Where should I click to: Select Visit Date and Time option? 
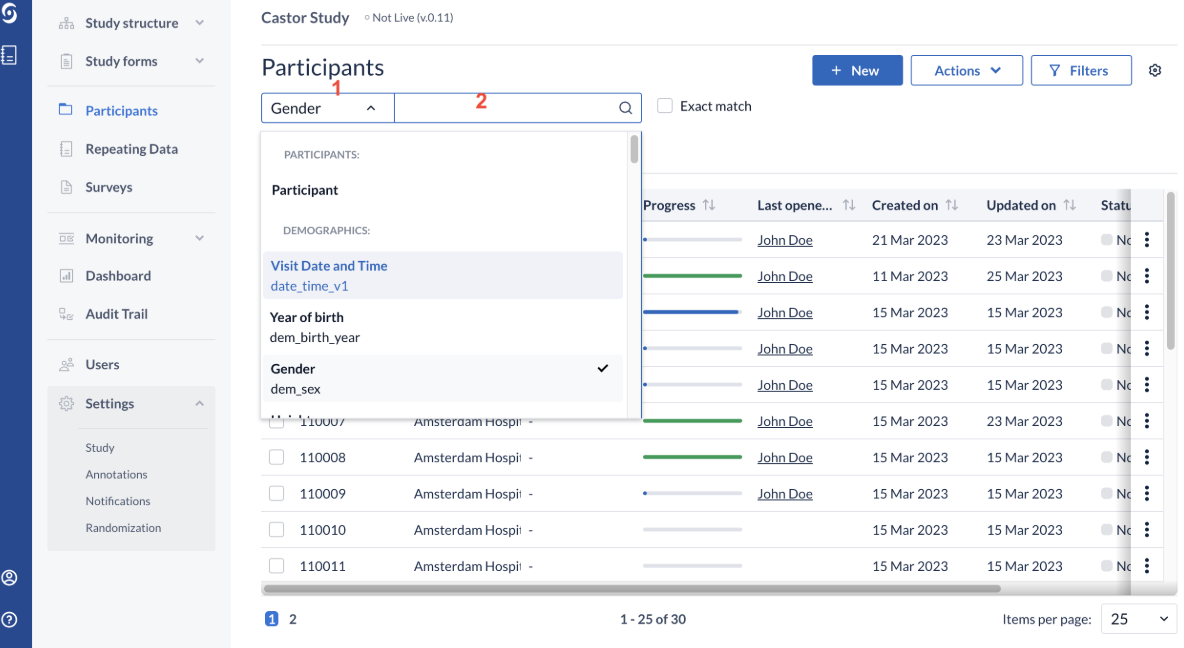tap(444, 276)
